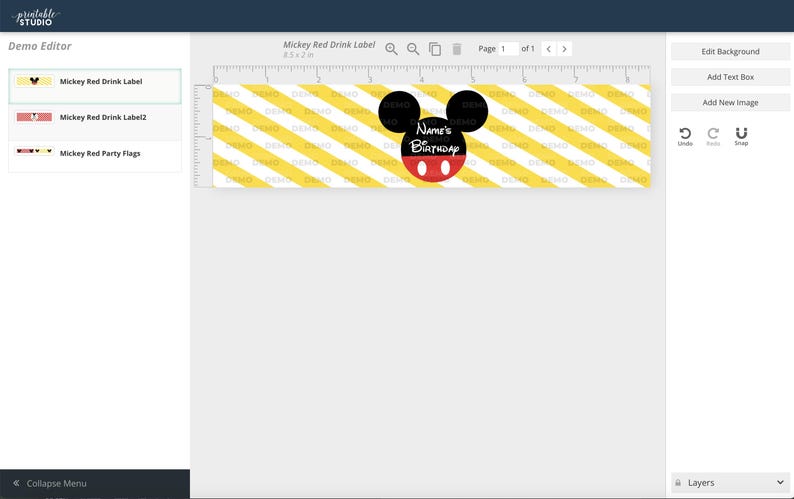This screenshot has width=794, height=499.
Task: Open Edit Background
Action: (730, 52)
